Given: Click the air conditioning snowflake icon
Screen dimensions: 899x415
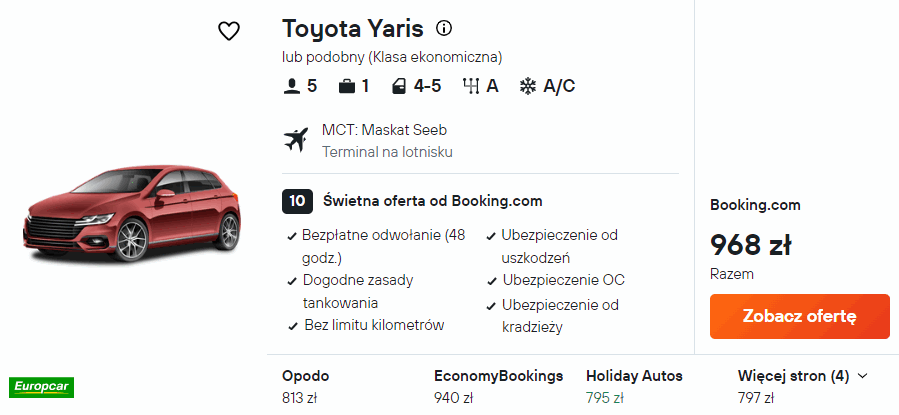Looking at the screenshot, I should click(527, 86).
